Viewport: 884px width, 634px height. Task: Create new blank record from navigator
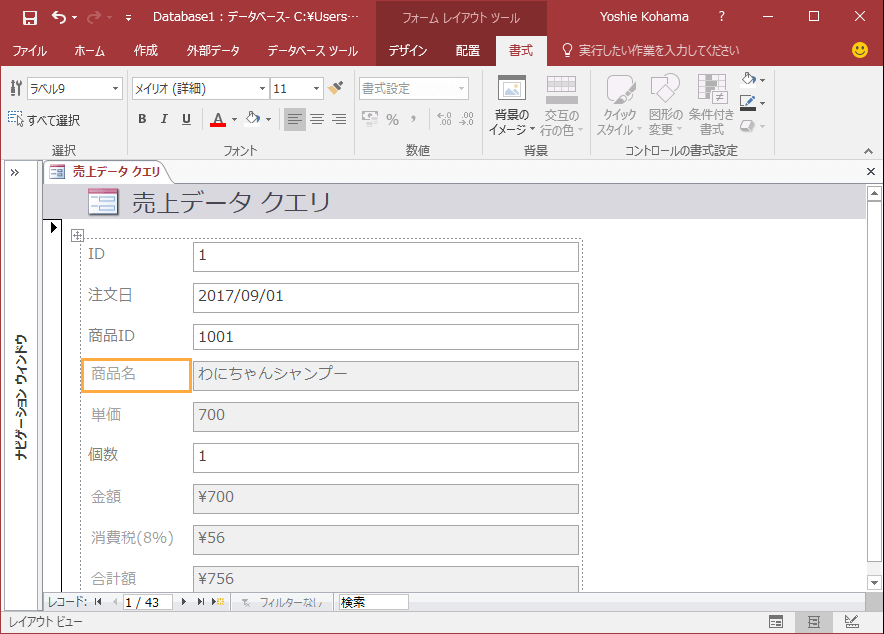point(217,602)
